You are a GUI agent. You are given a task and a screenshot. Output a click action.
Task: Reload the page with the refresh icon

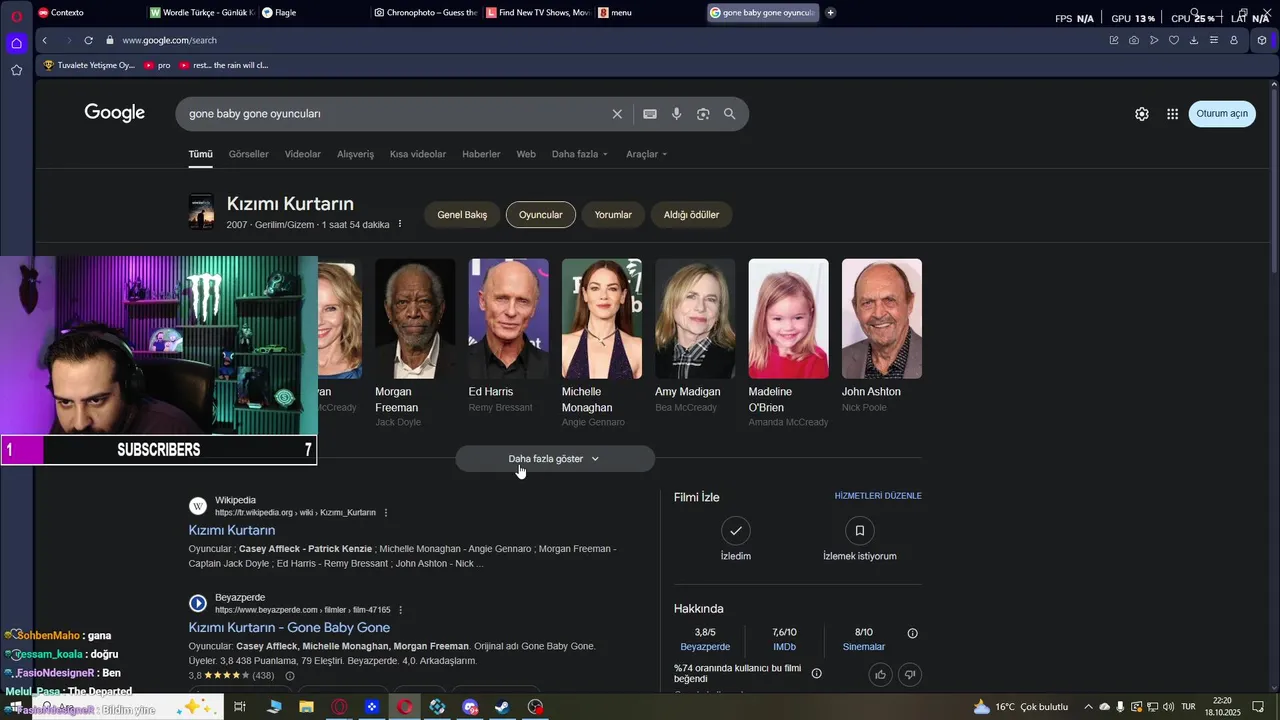coord(88,40)
